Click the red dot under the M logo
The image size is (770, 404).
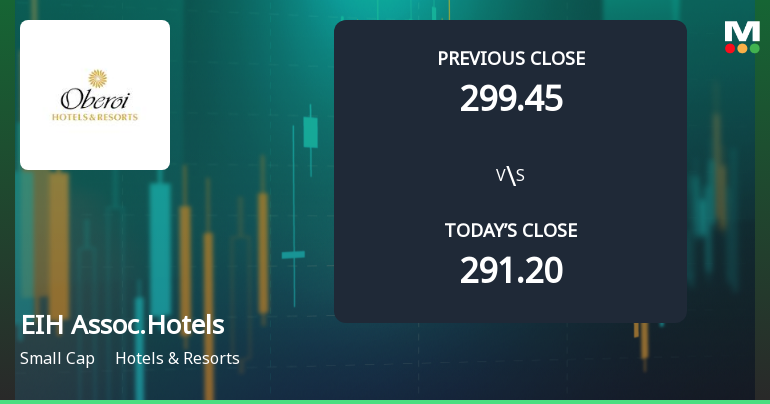click(730, 48)
